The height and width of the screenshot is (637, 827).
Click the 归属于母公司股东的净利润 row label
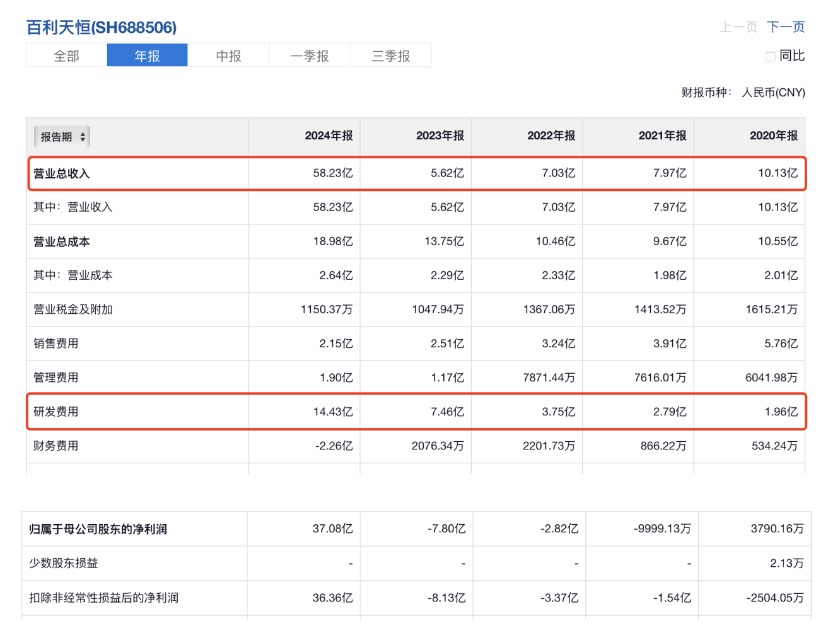[x=98, y=529]
